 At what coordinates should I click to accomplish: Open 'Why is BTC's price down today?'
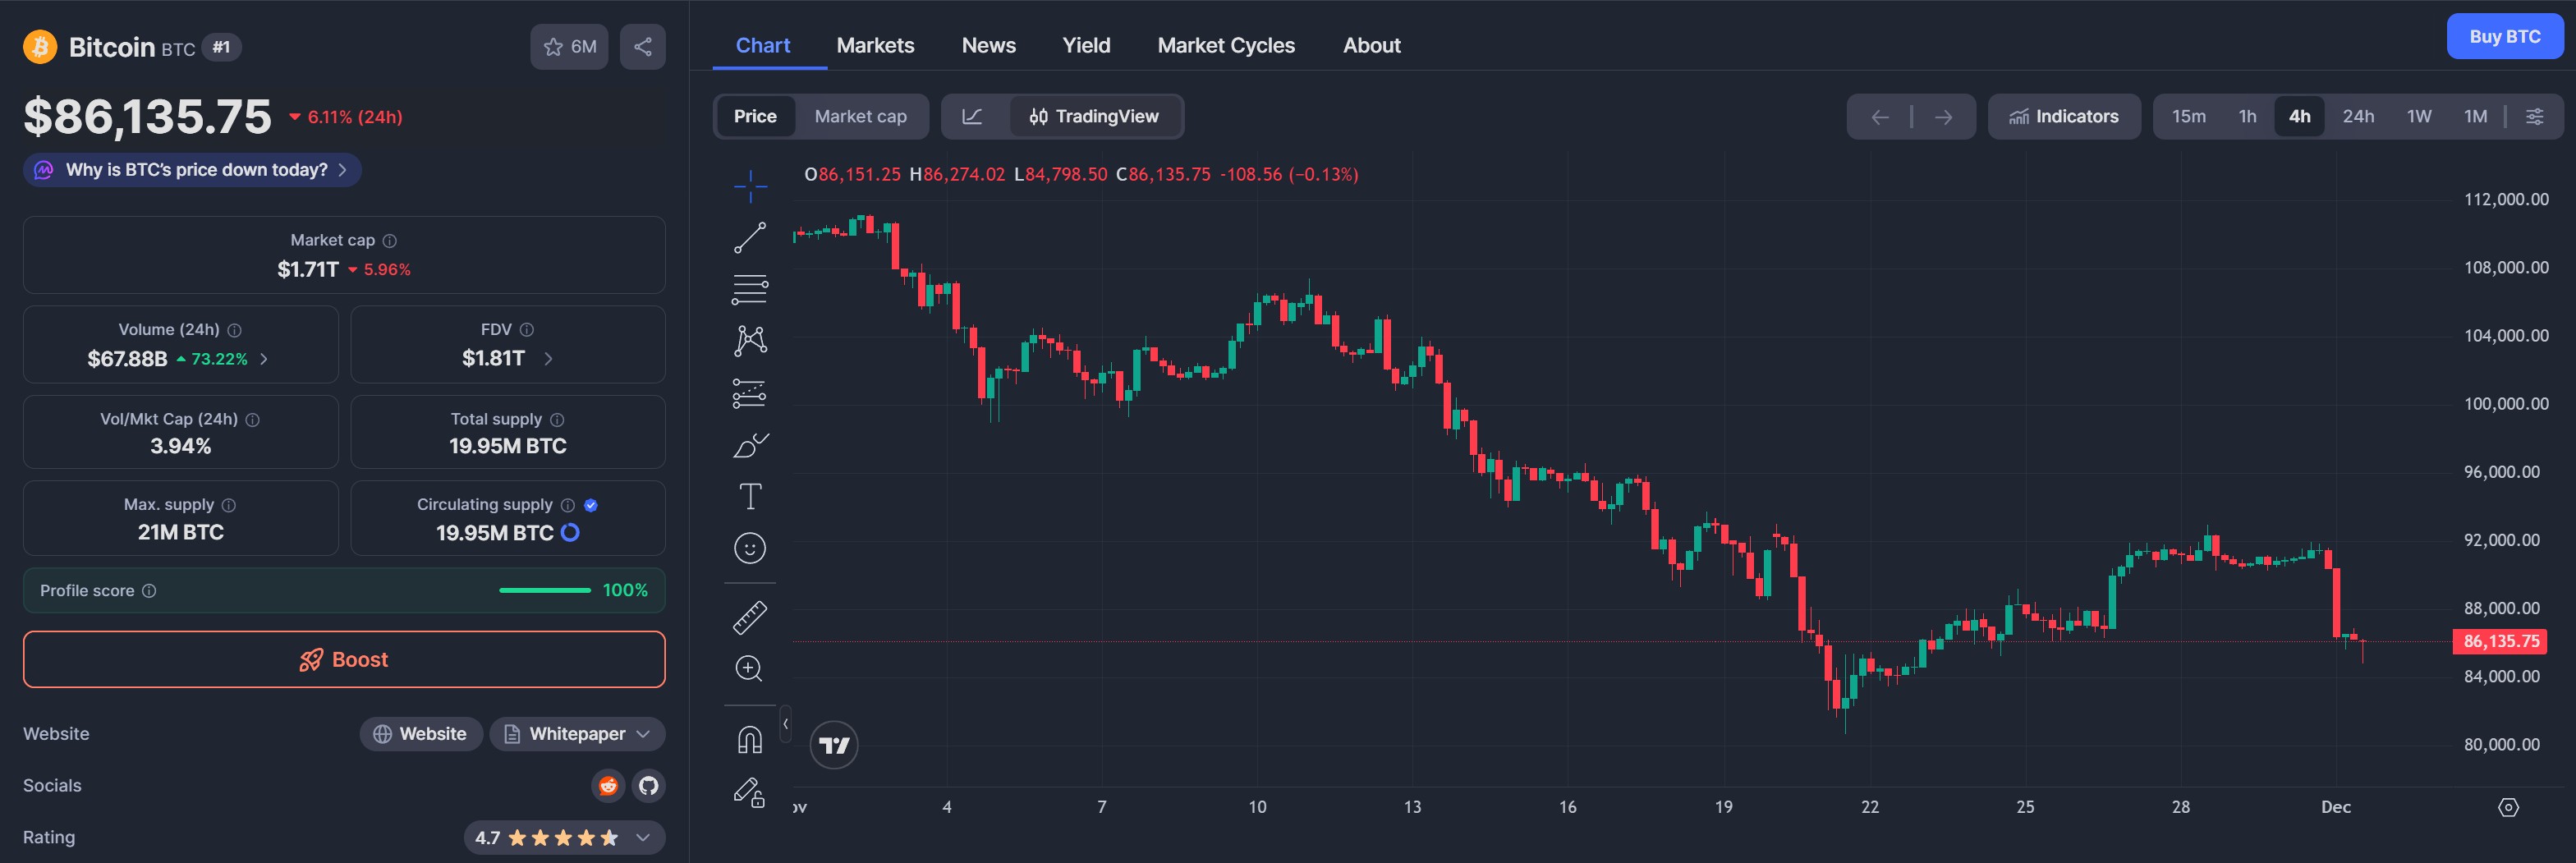point(196,170)
